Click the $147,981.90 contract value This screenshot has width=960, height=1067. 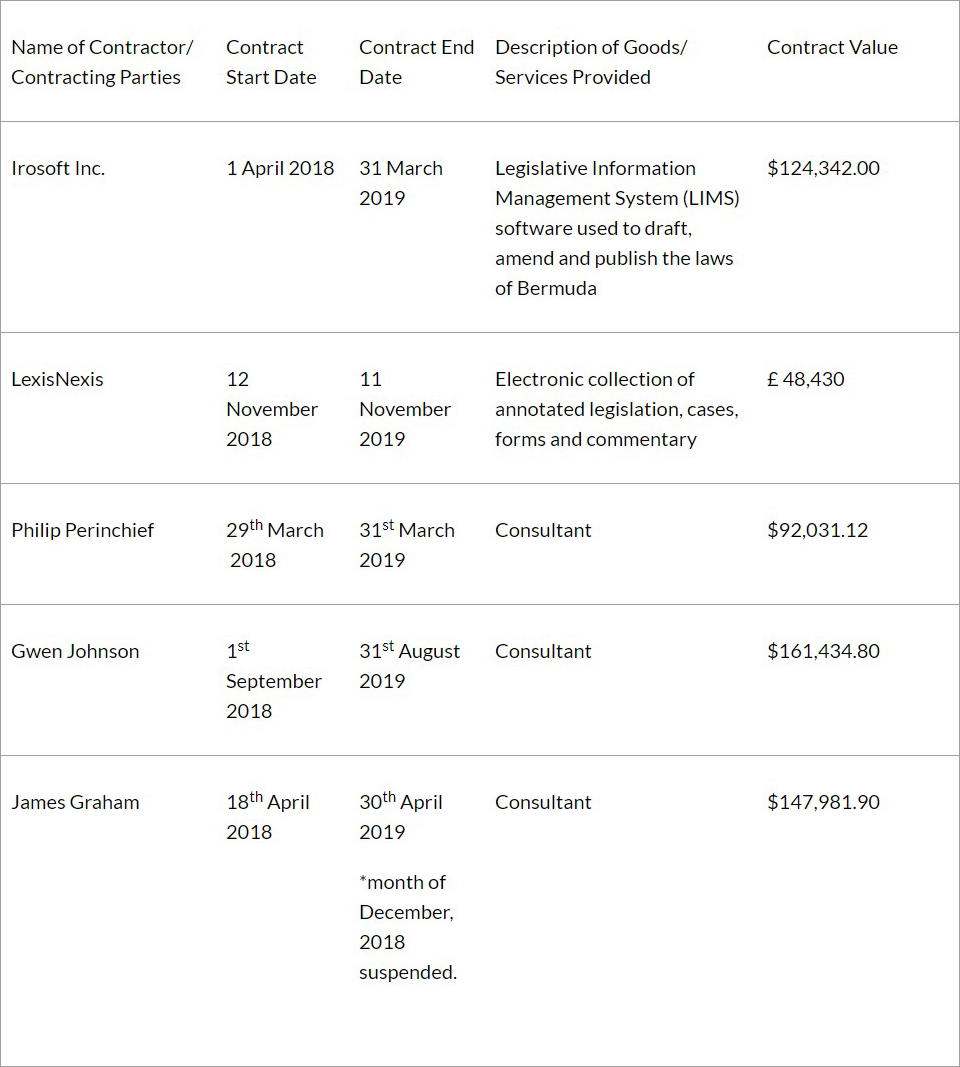[823, 802]
